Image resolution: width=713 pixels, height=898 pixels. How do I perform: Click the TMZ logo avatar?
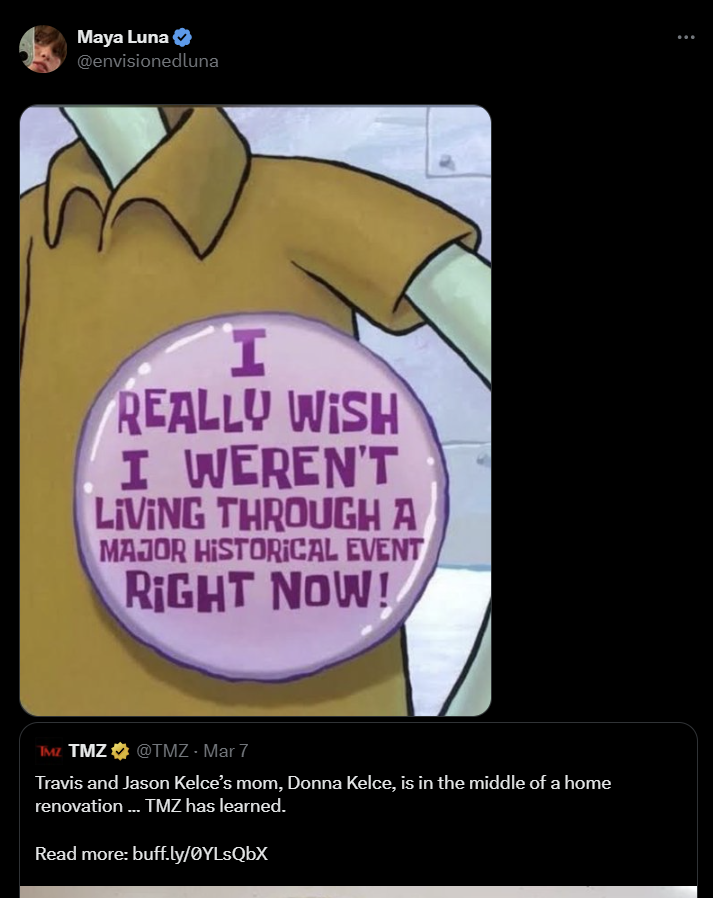click(48, 750)
